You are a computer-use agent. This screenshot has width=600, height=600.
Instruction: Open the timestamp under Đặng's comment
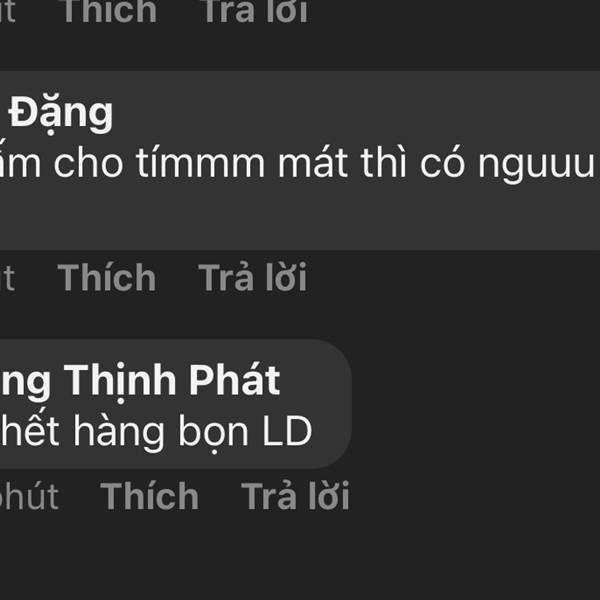click(x=7, y=278)
